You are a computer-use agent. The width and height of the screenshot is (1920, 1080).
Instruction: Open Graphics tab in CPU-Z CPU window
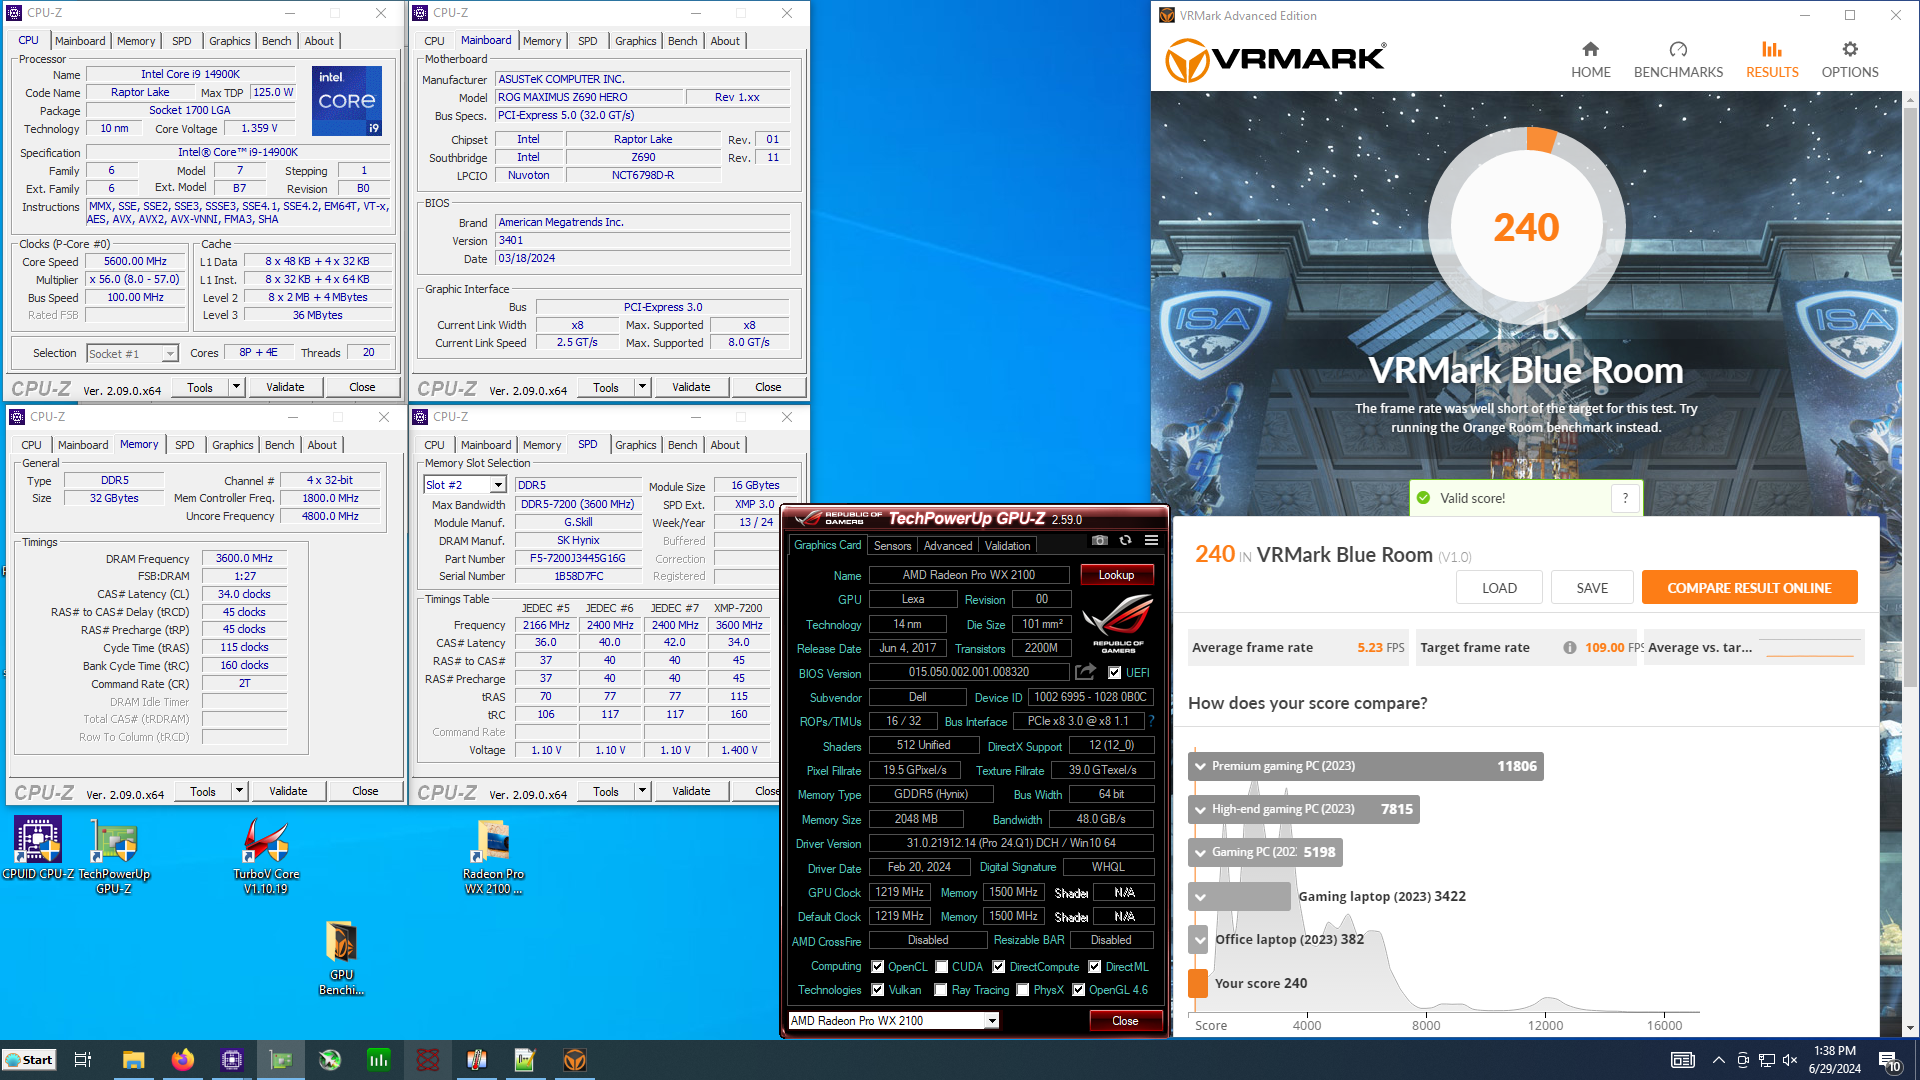tap(229, 41)
